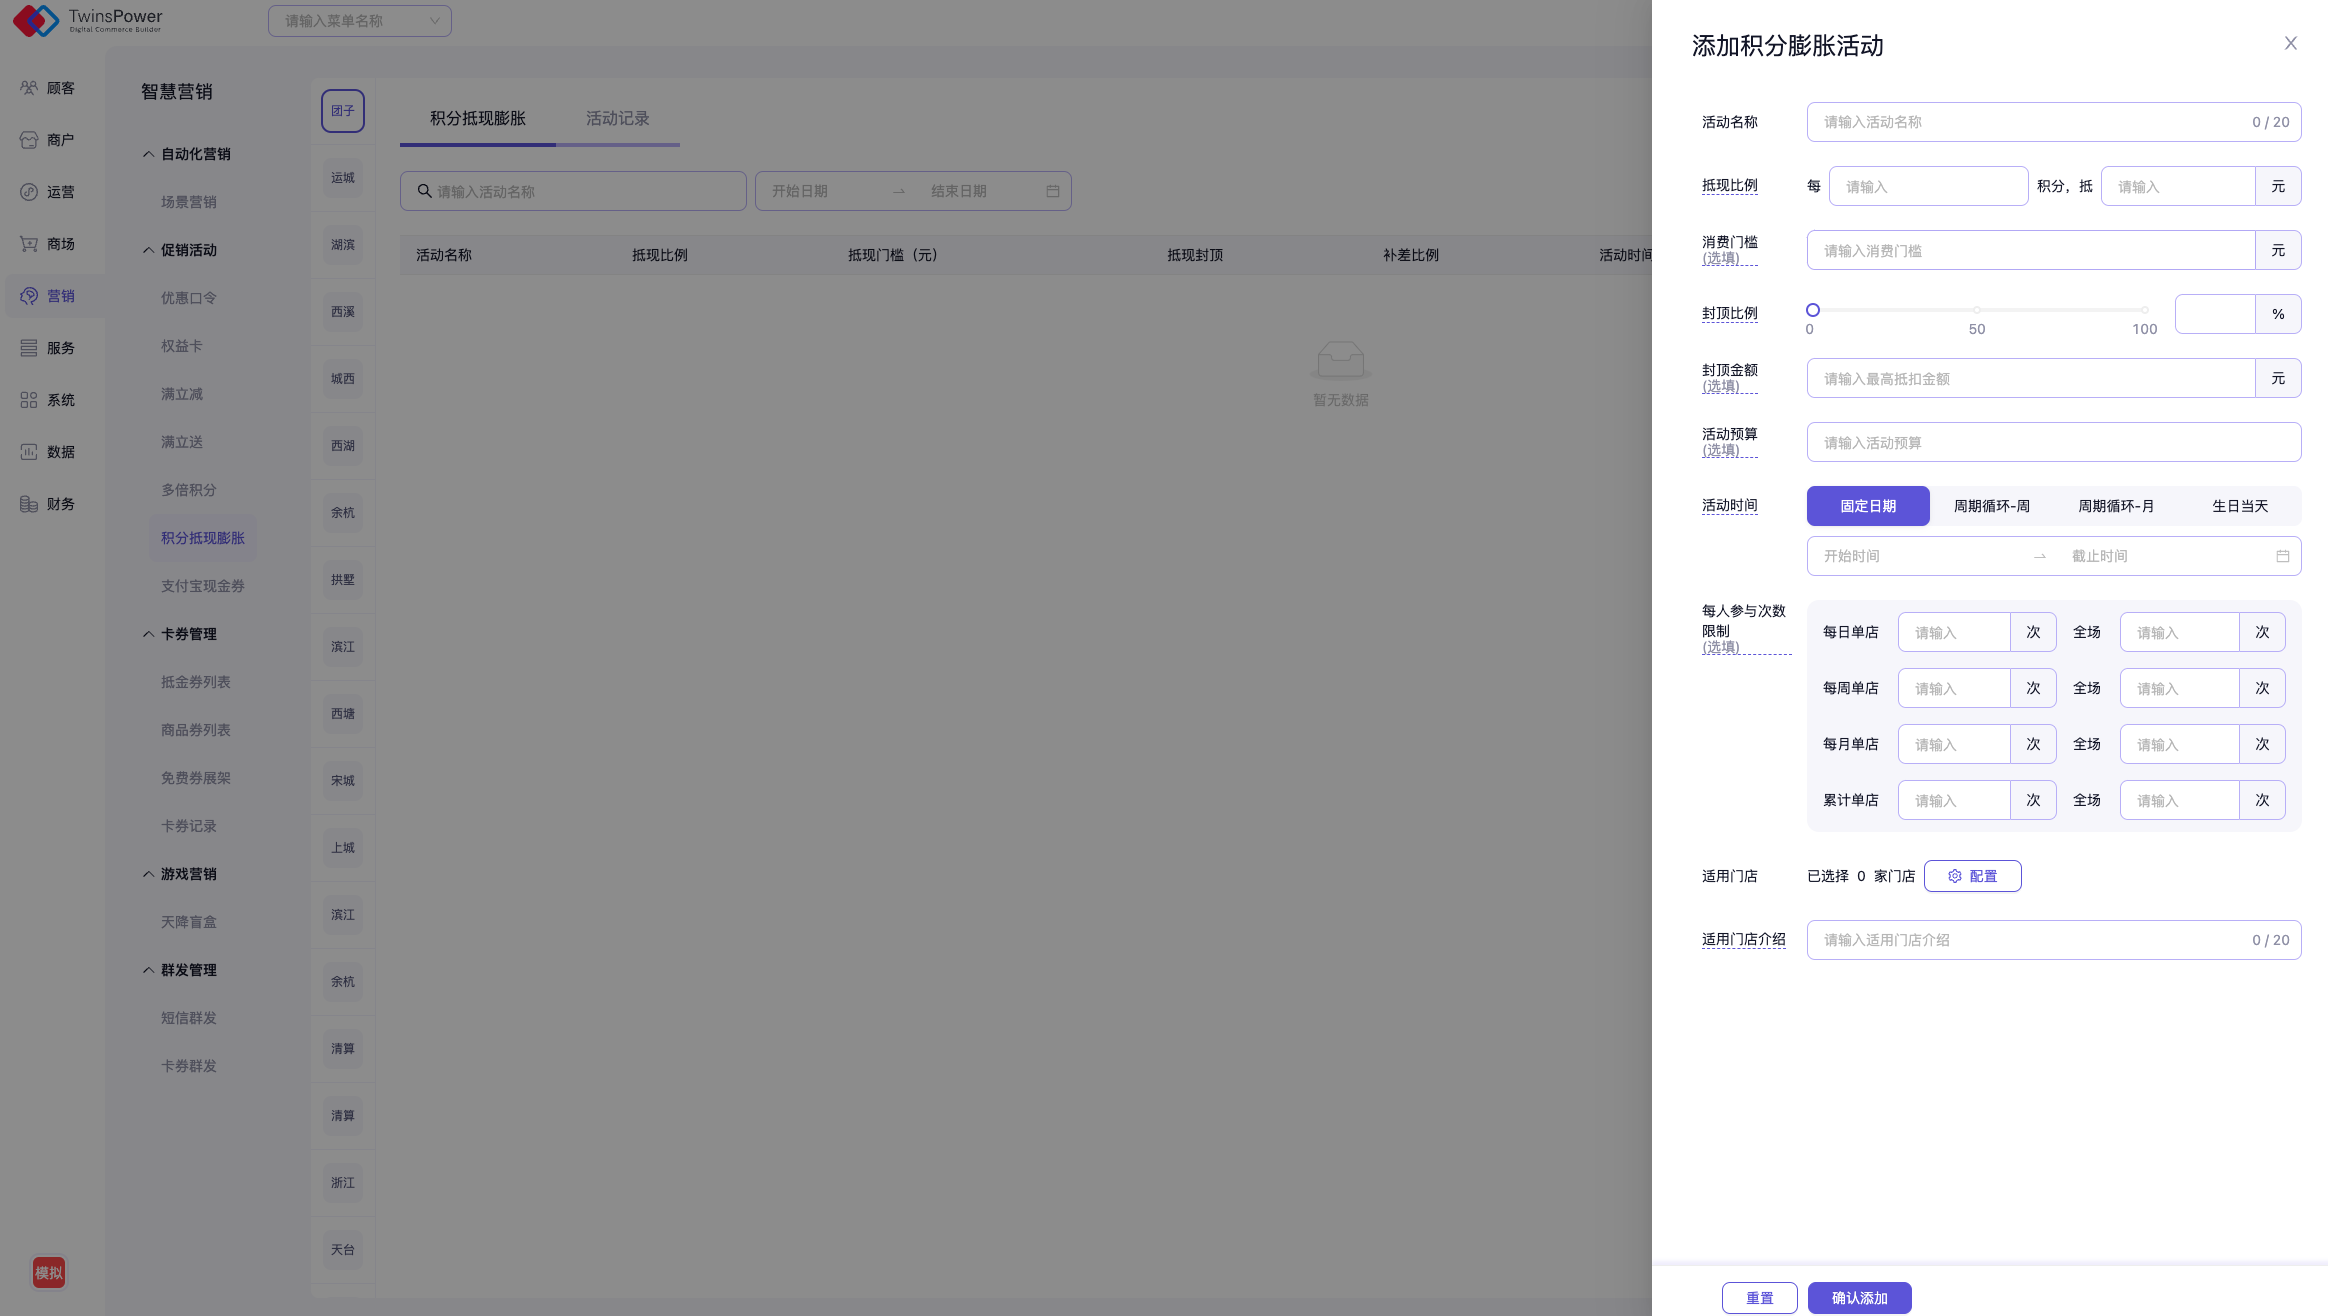Collapse the 自动化营销 menu group

148,154
